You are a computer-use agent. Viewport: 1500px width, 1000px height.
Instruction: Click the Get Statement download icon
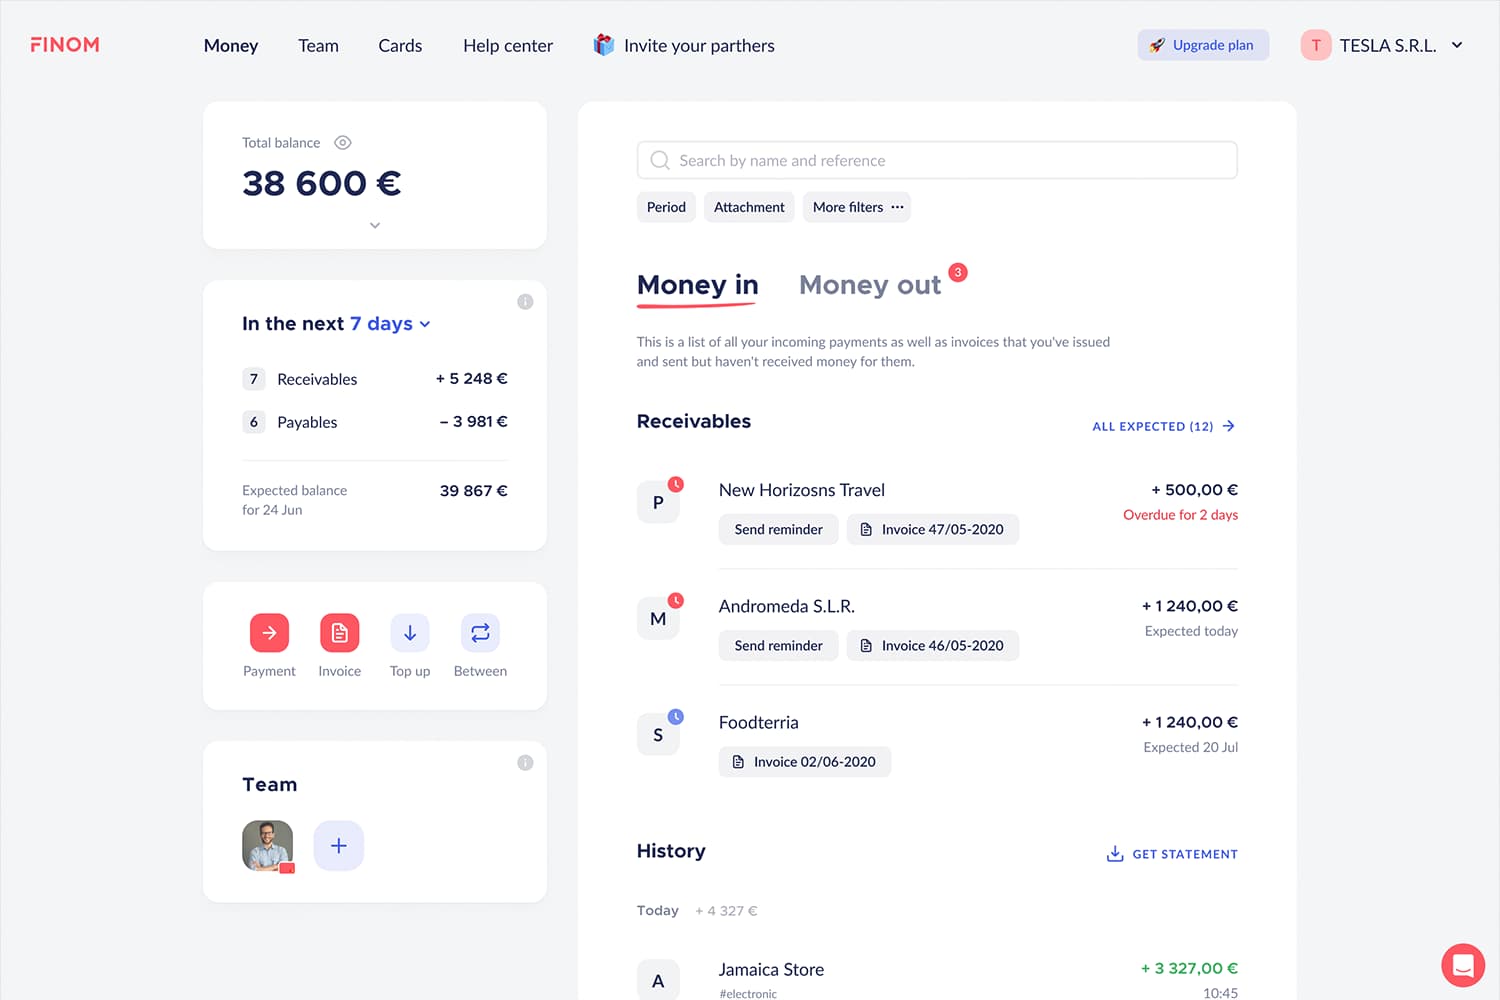tap(1114, 853)
